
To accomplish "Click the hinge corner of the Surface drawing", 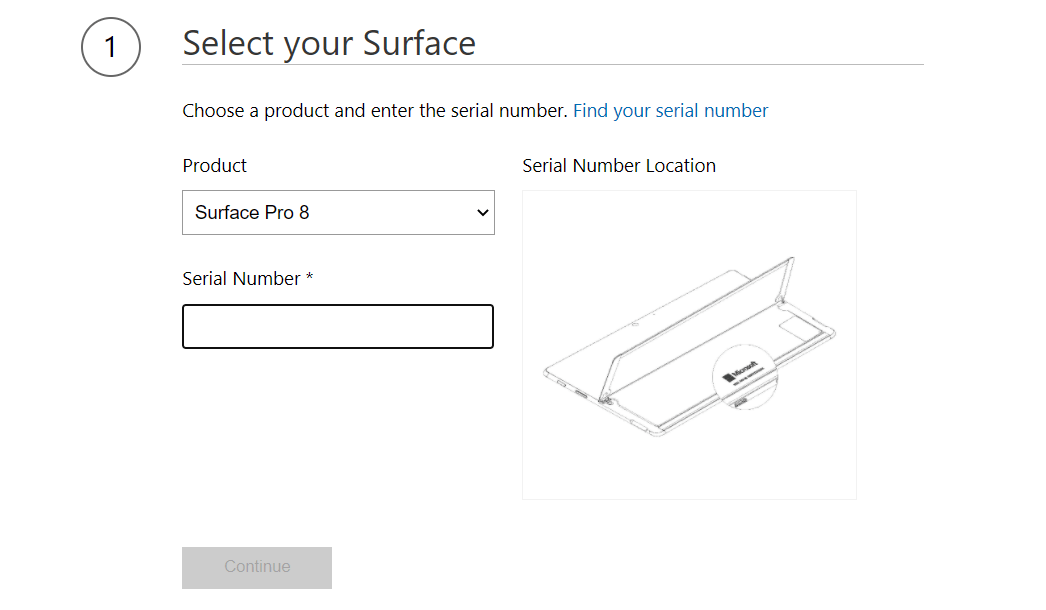I will [604, 397].
